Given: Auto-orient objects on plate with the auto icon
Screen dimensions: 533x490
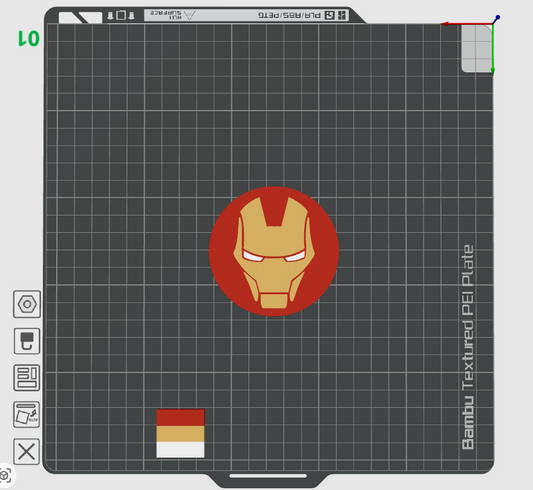Looking at the screenshot, I should coord(27,415).
